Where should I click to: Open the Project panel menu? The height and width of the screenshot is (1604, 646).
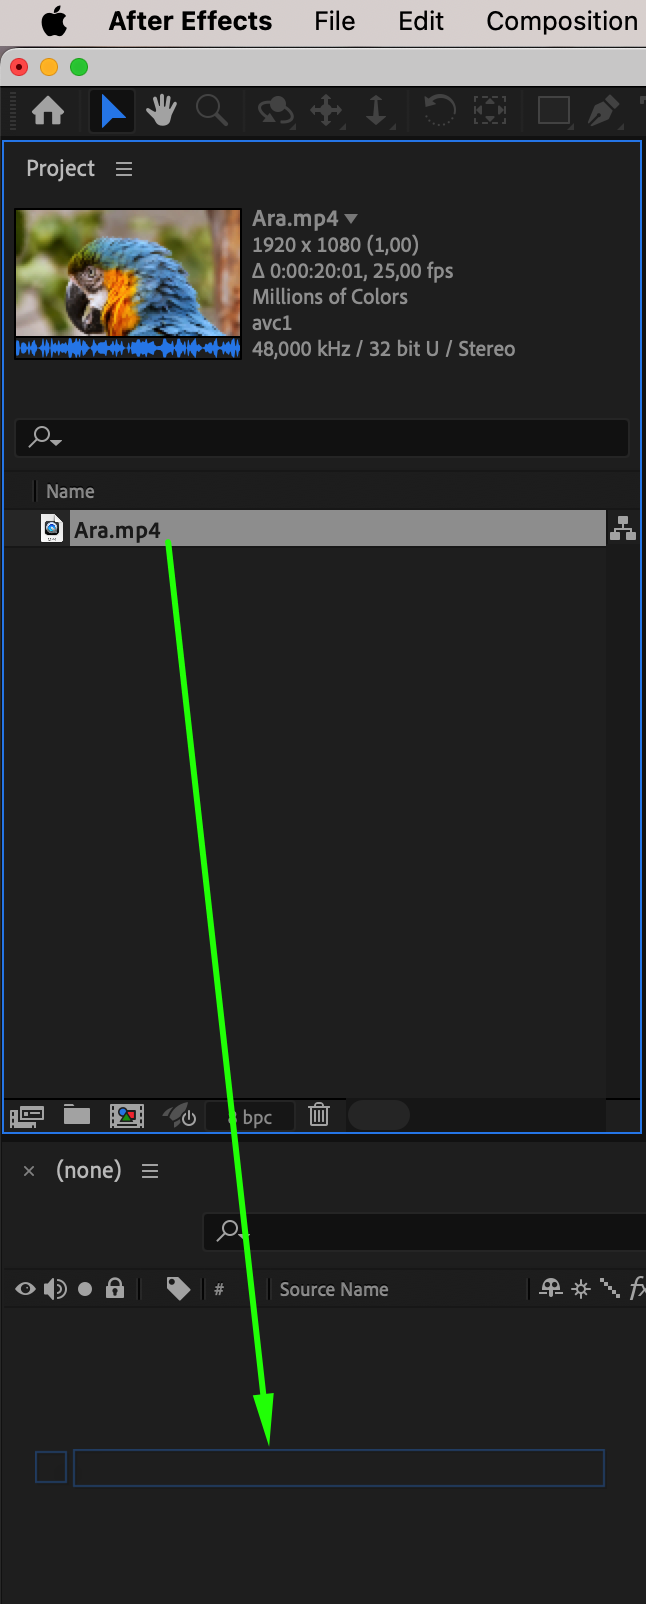click(124, 169)
